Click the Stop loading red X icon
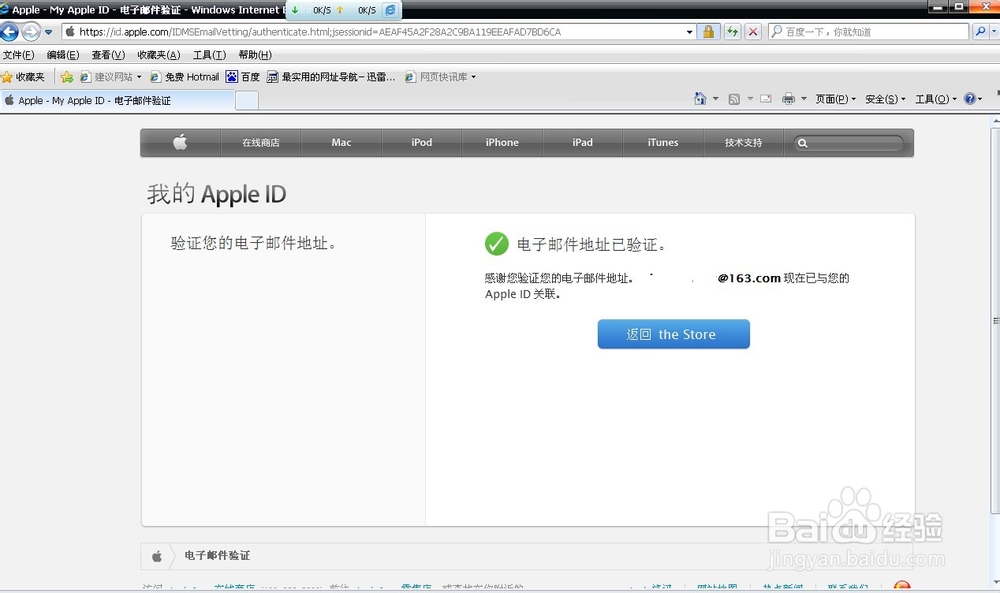The width and height of the screenshot is (1000, 593). [x=753, y=32]
